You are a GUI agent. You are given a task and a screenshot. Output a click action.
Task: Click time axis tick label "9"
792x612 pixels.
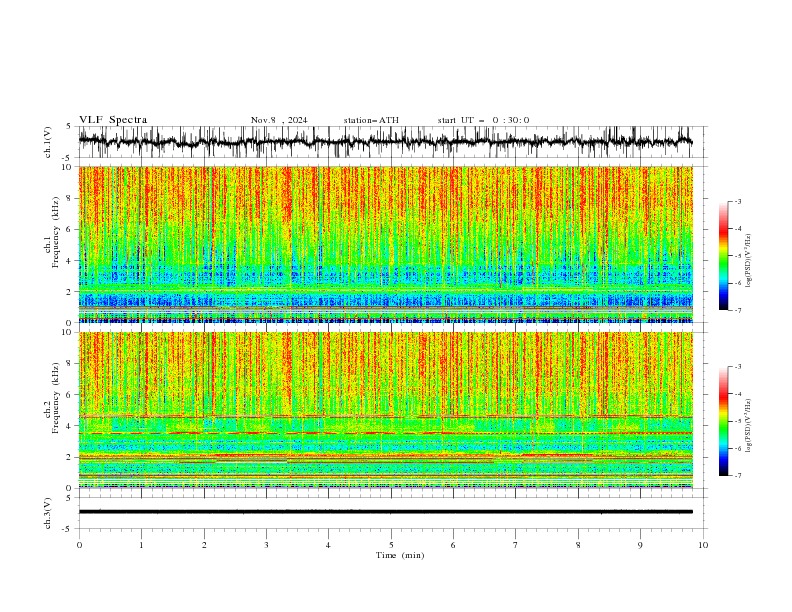[640, 545]
